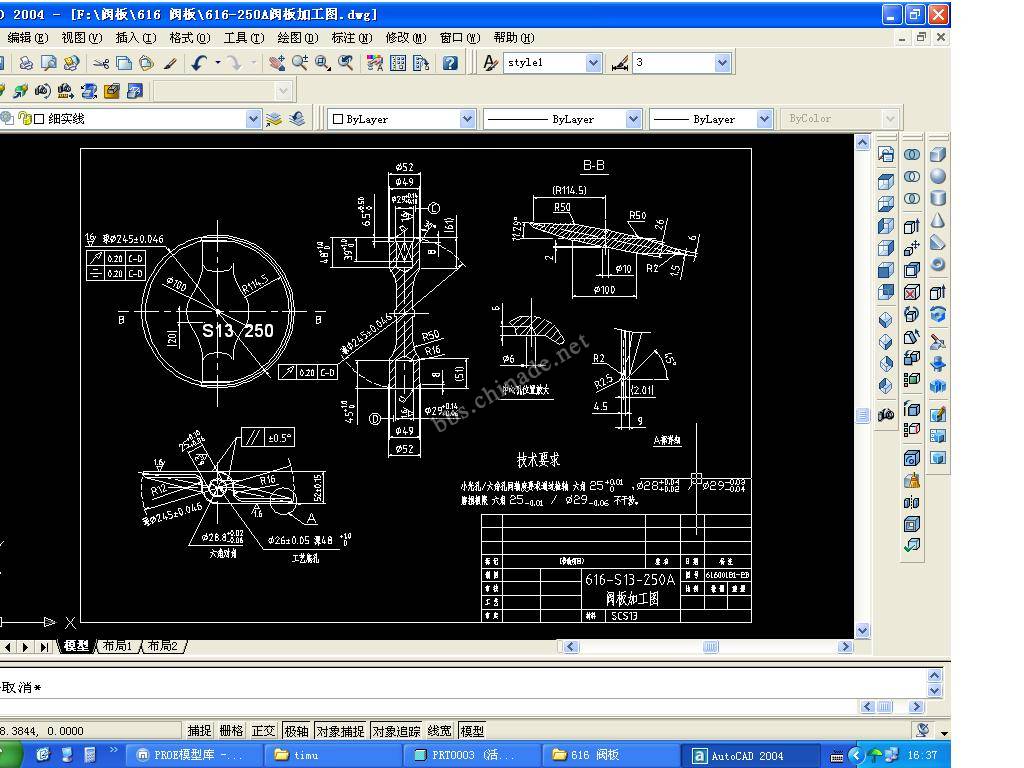Click the Undo arrow icon

point(198,63)
